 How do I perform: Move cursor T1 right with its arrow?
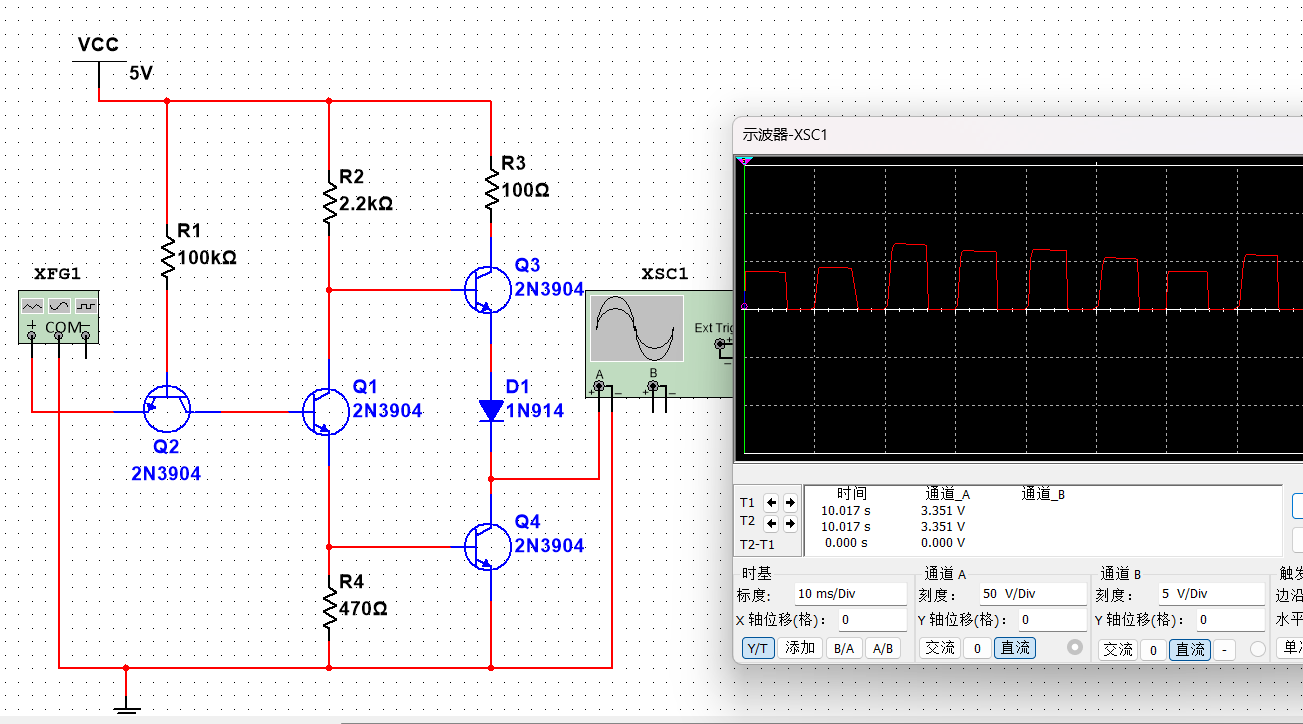[x=790, y=503]
